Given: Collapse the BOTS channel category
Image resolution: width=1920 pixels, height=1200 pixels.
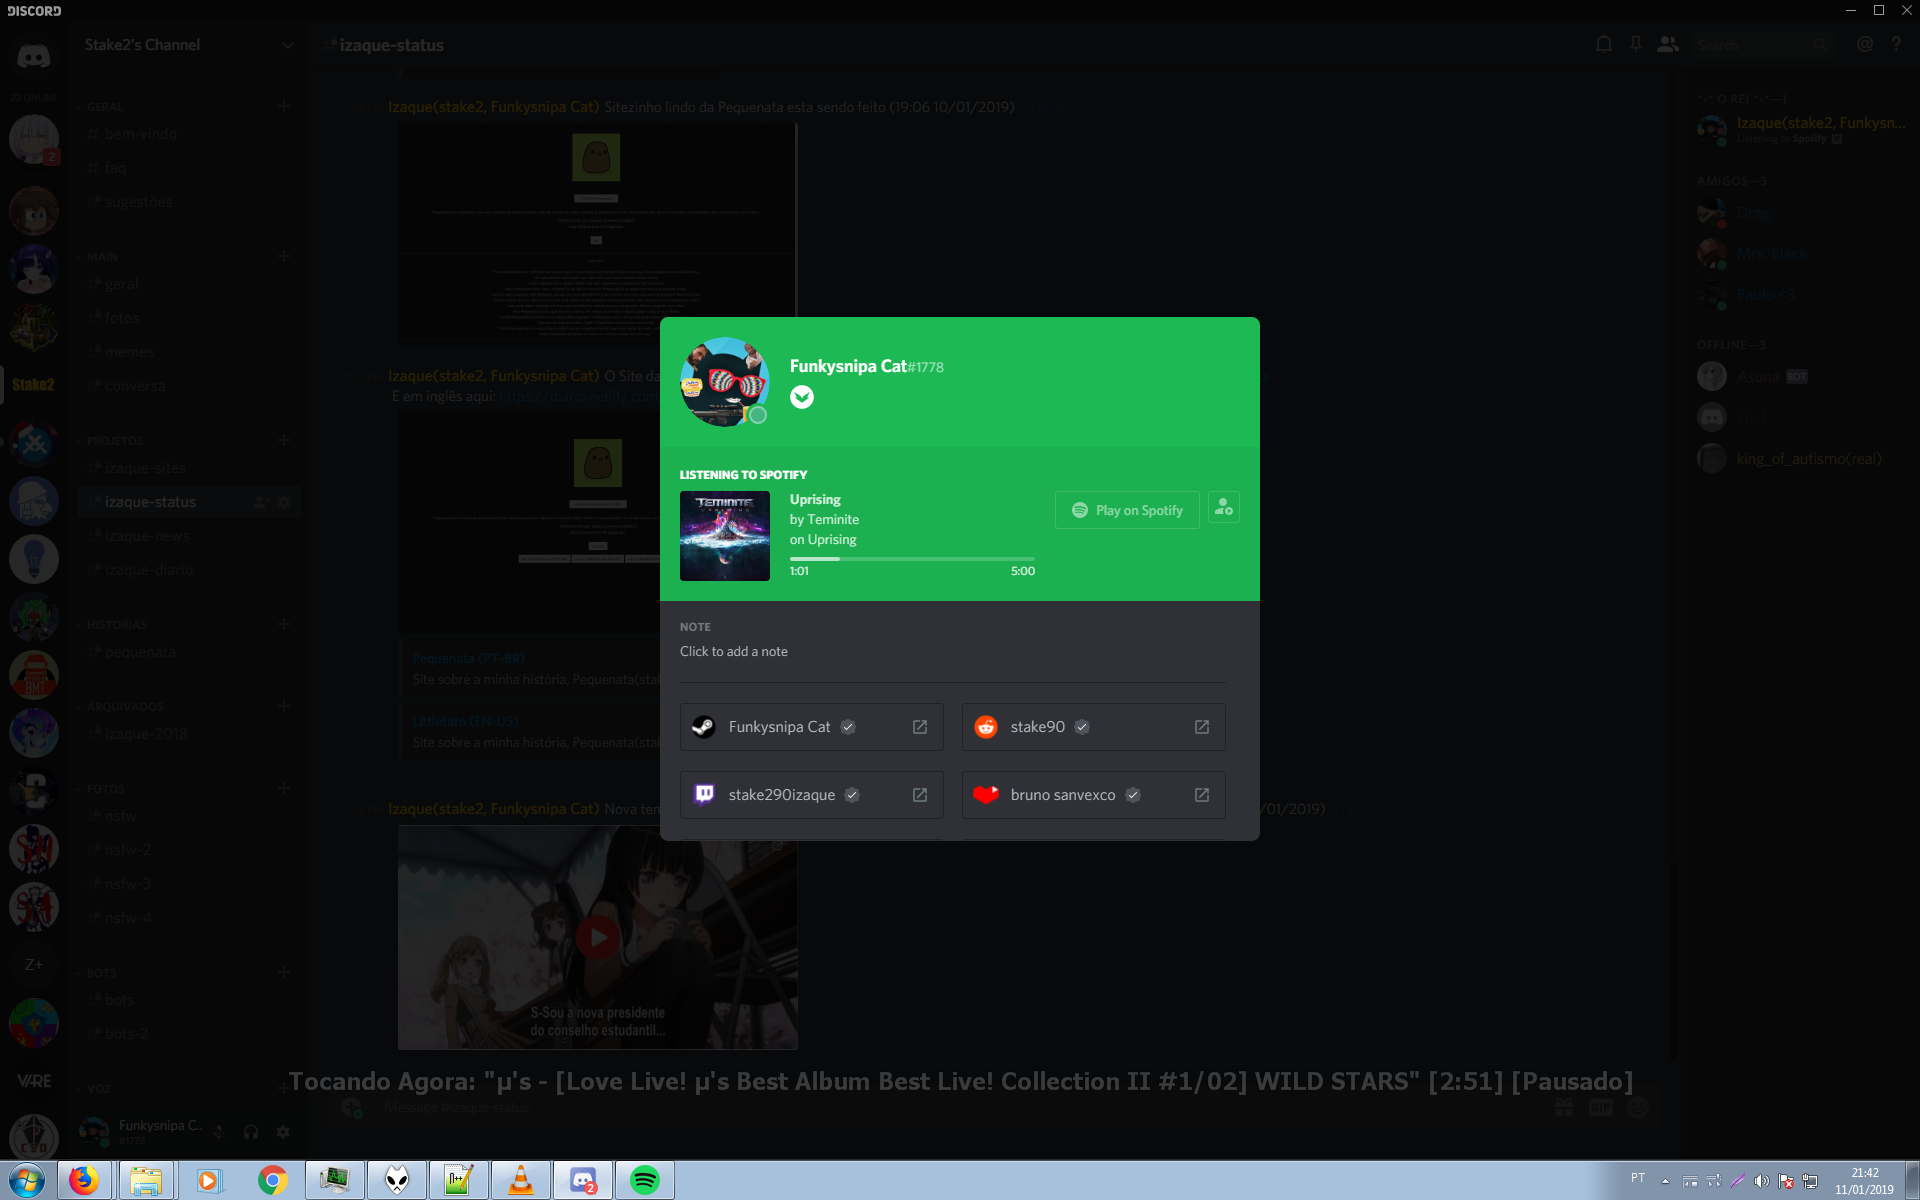Looking at the screenshot, I should (101, 973).
